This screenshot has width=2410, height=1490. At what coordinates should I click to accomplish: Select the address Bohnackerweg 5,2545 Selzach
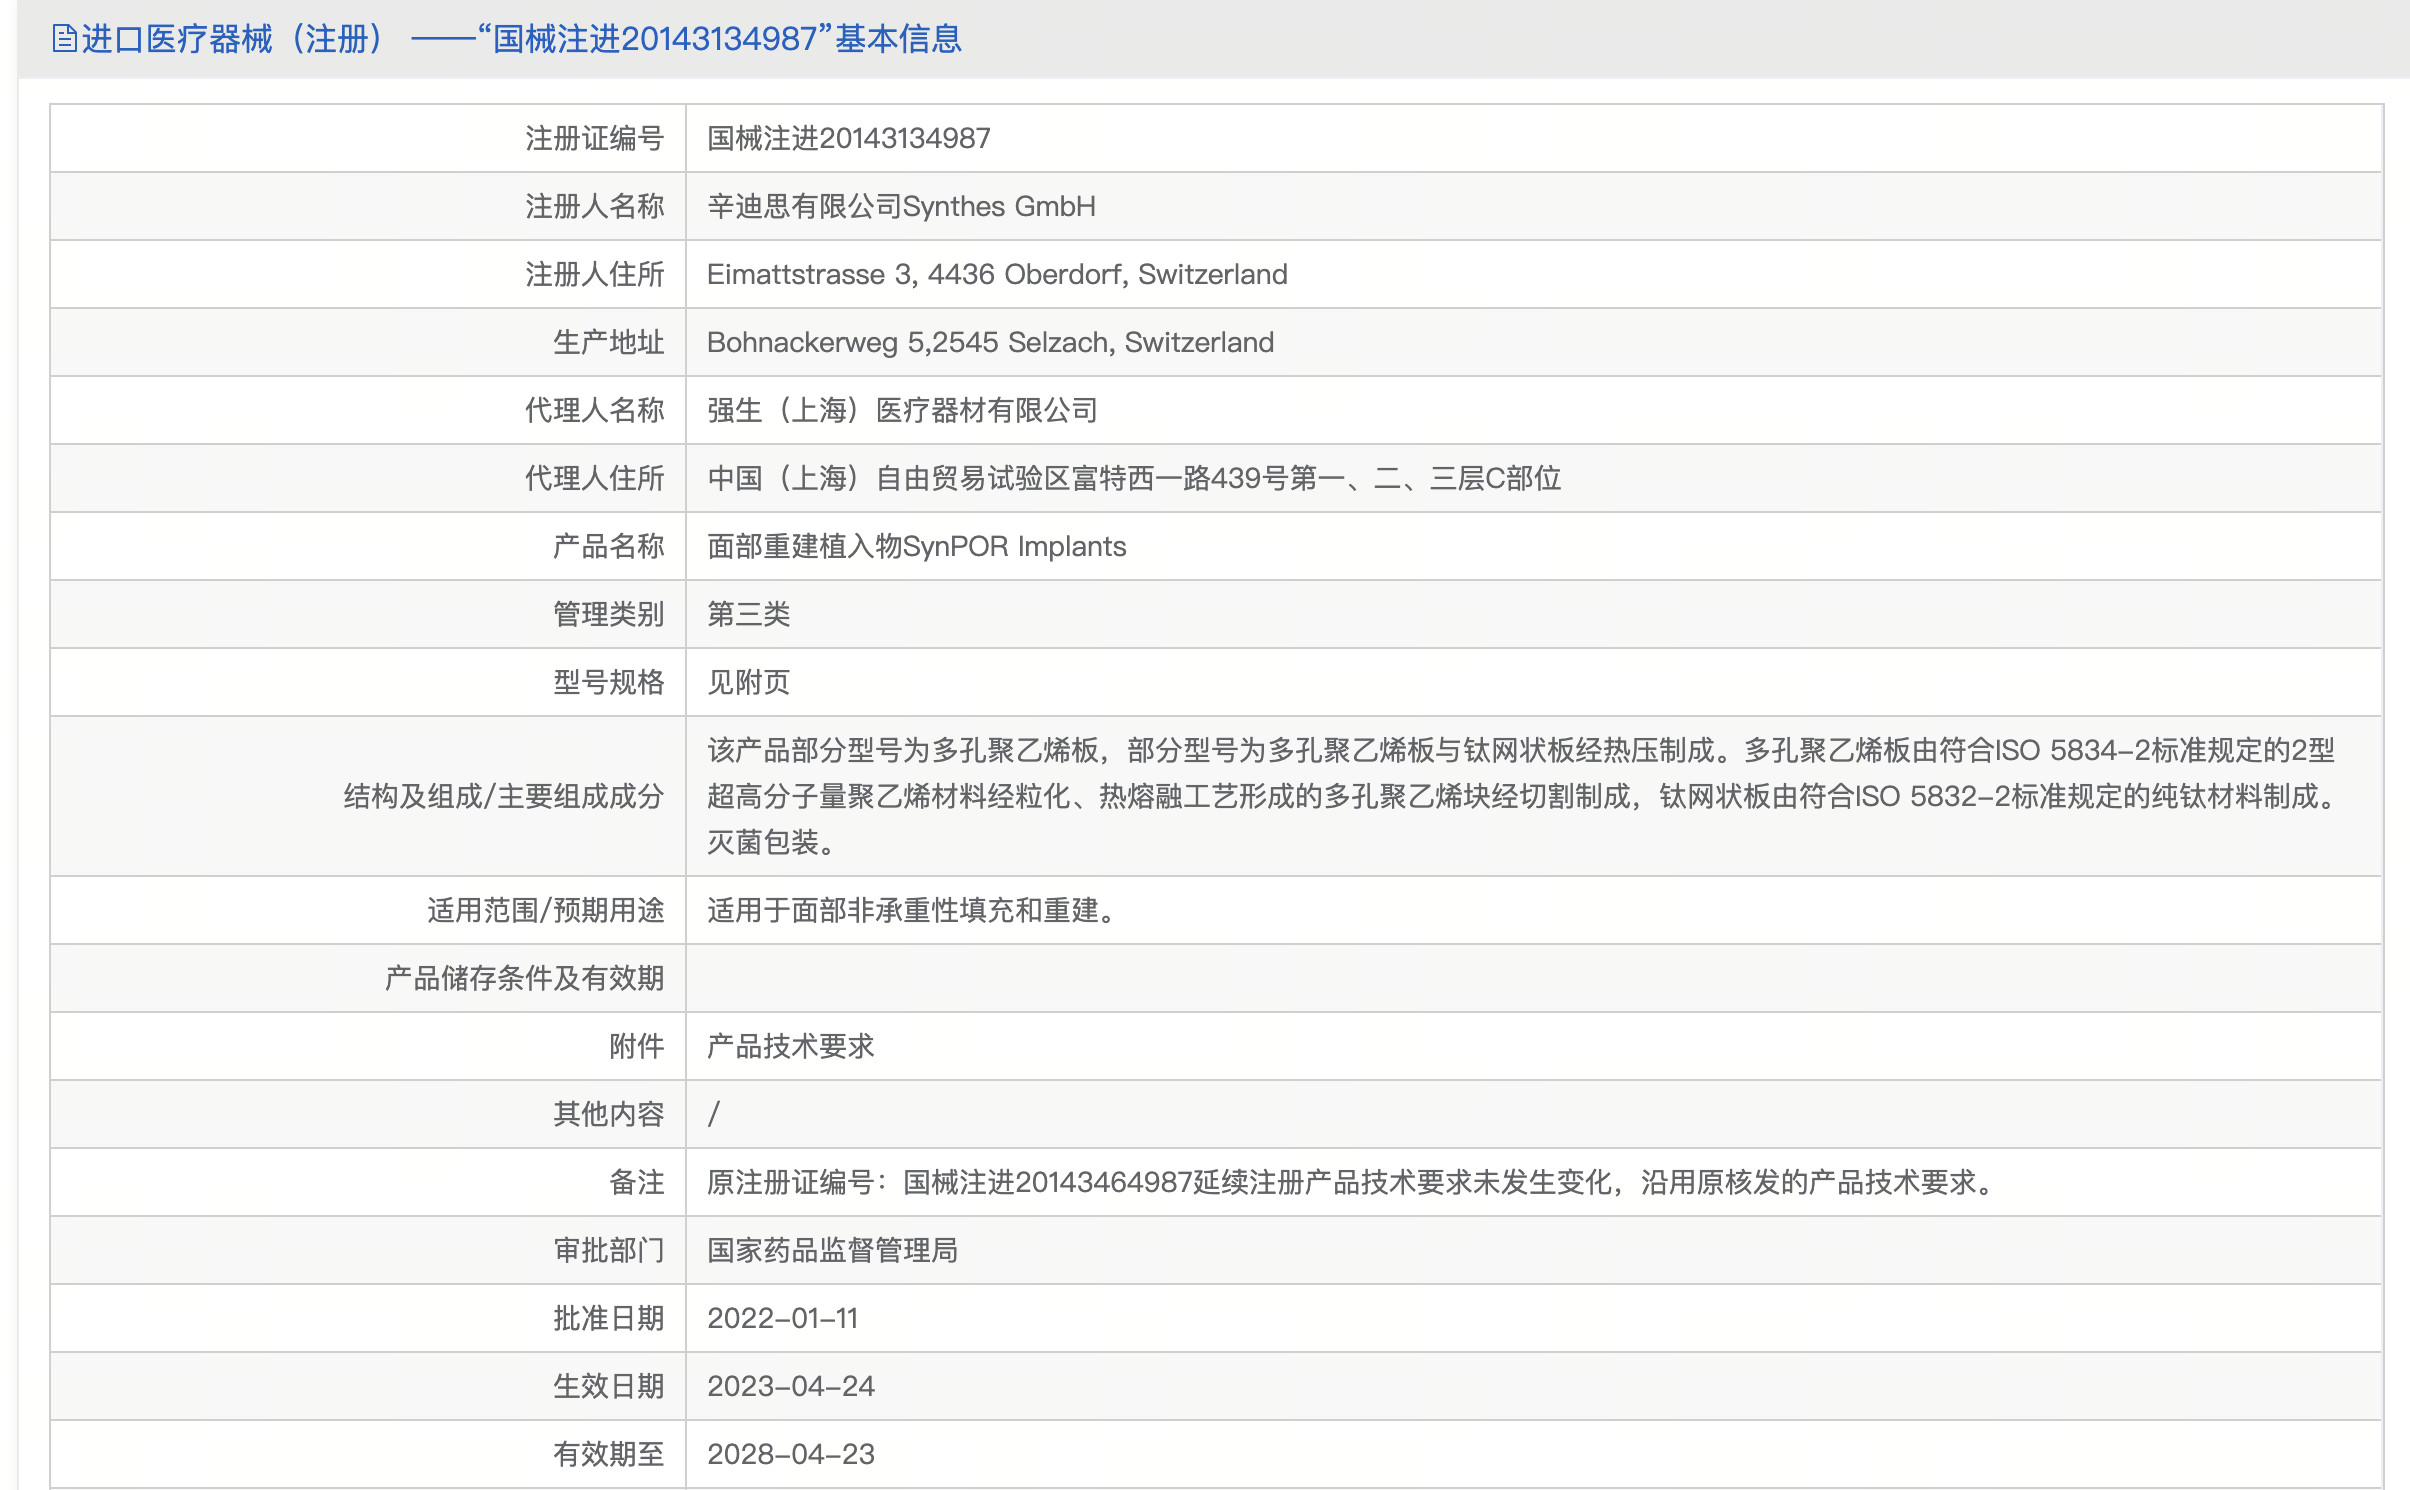(x=990, y=342)
